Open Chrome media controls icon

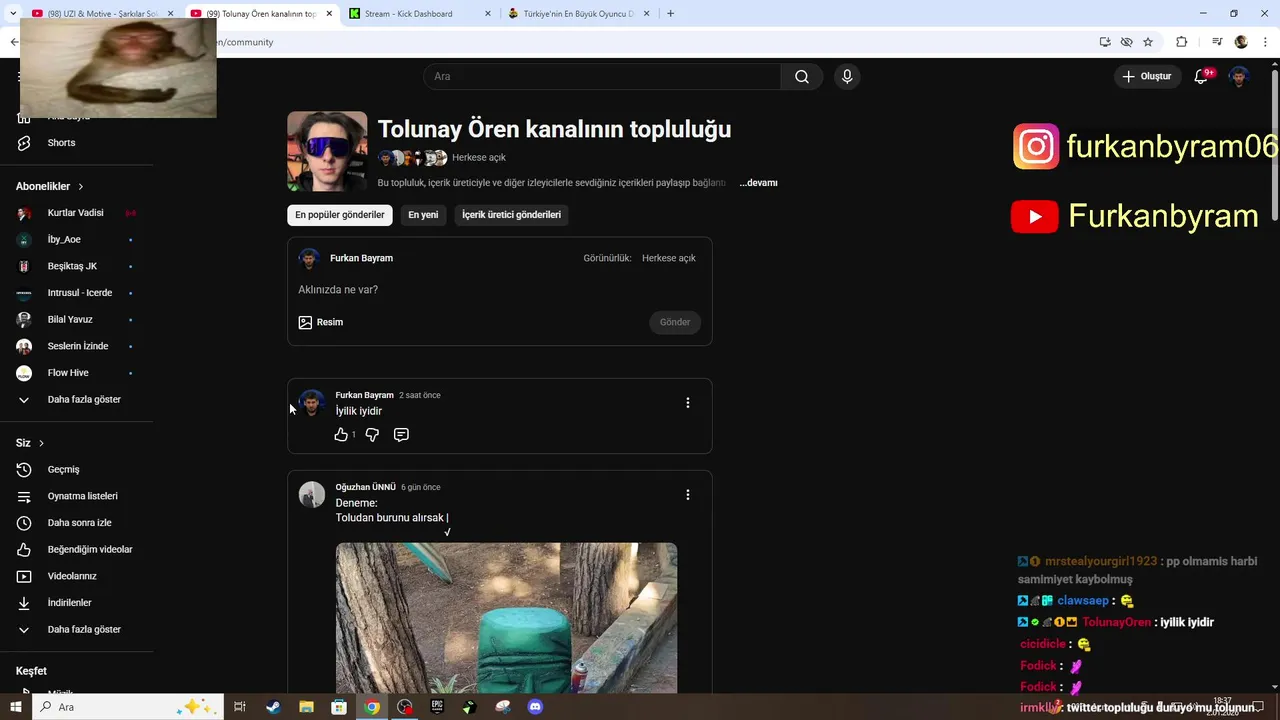coord(1217,42)
